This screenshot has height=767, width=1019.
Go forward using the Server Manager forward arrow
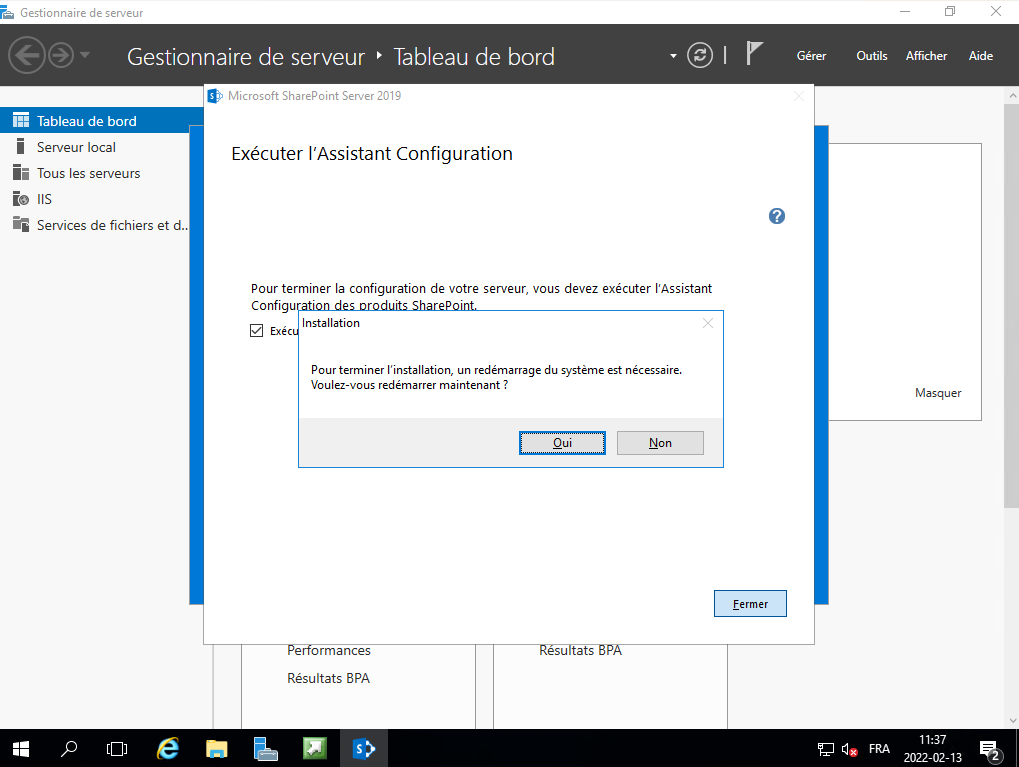(x=61, y=56)
